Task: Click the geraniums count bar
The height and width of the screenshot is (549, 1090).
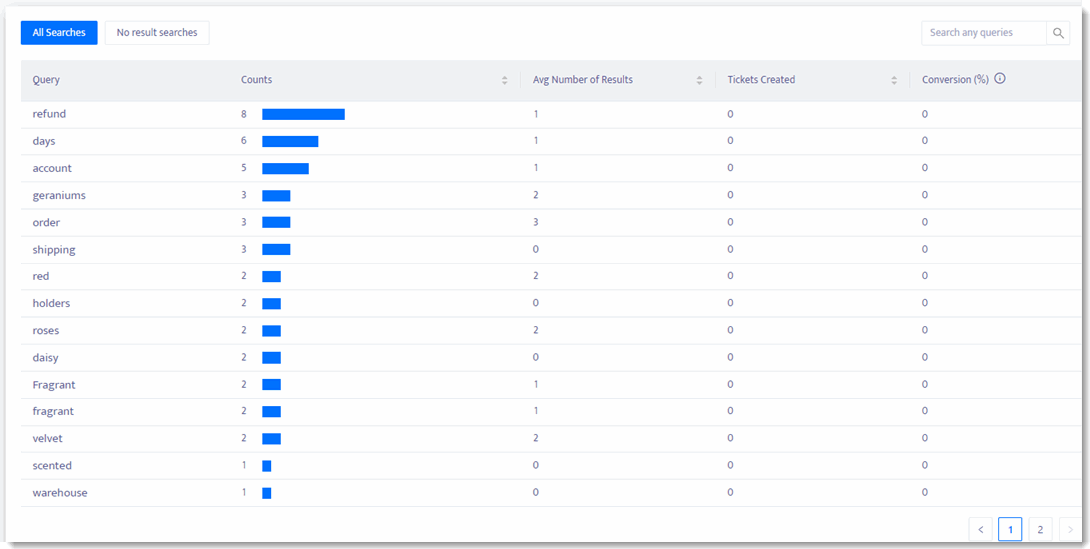Action: click(276, 195)
